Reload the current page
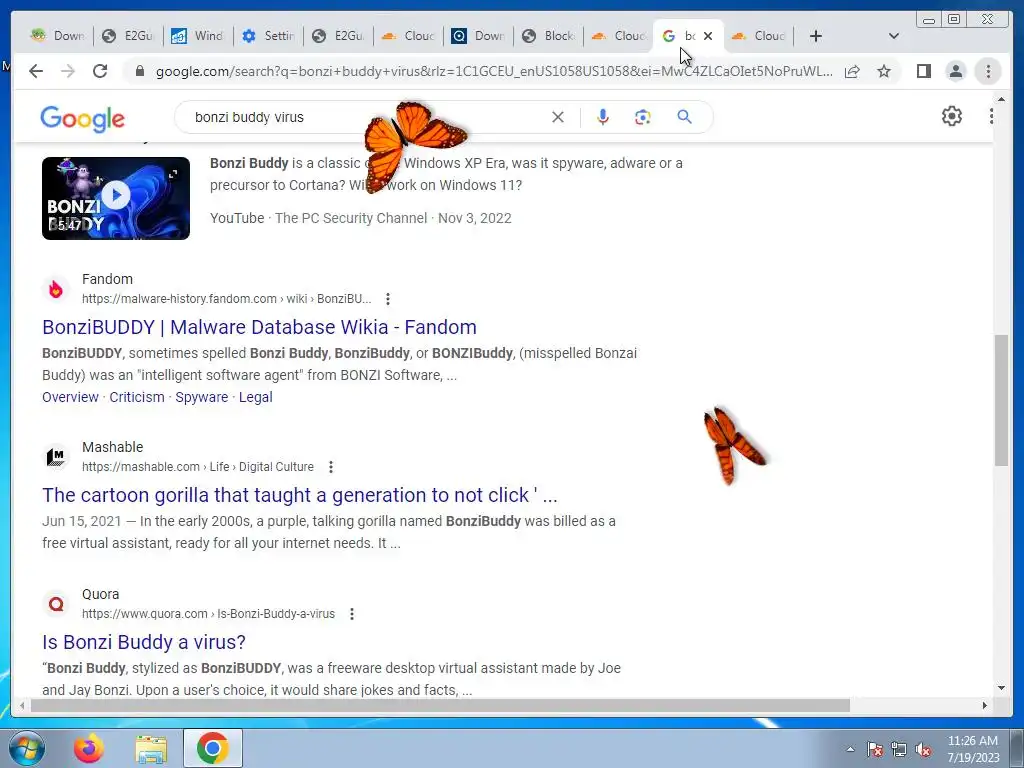This screenshot has height=768, width=1024. (100, 71)
